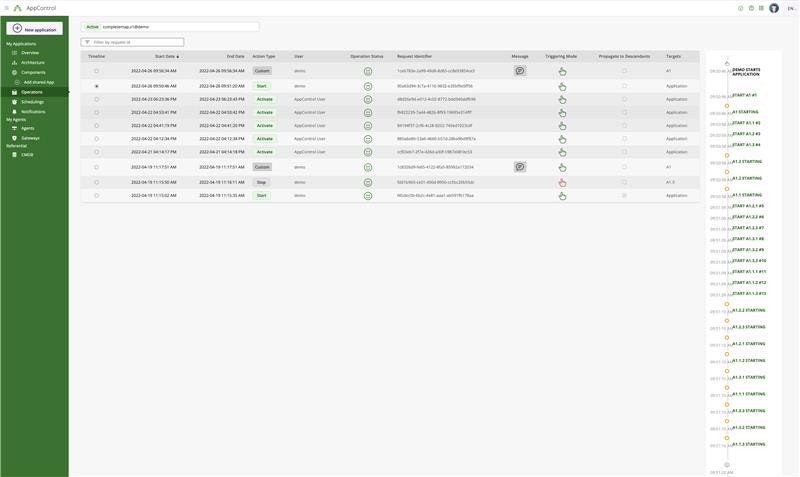Image resolution: width=800 pixels, height=477 pixels.
Task: Click the AppControl logo icon
Action: [17, 8]
